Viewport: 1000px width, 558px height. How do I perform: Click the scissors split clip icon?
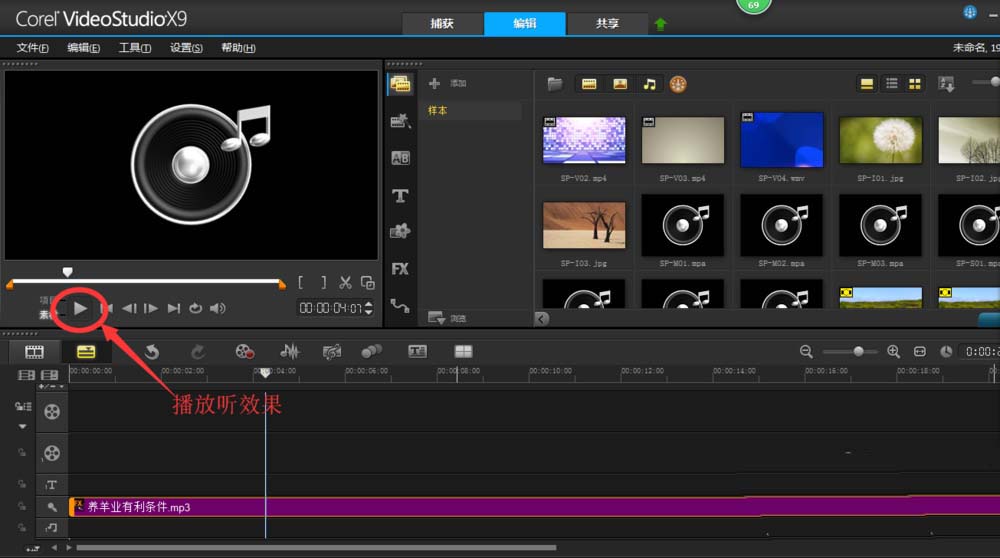(x=345, y=283)
